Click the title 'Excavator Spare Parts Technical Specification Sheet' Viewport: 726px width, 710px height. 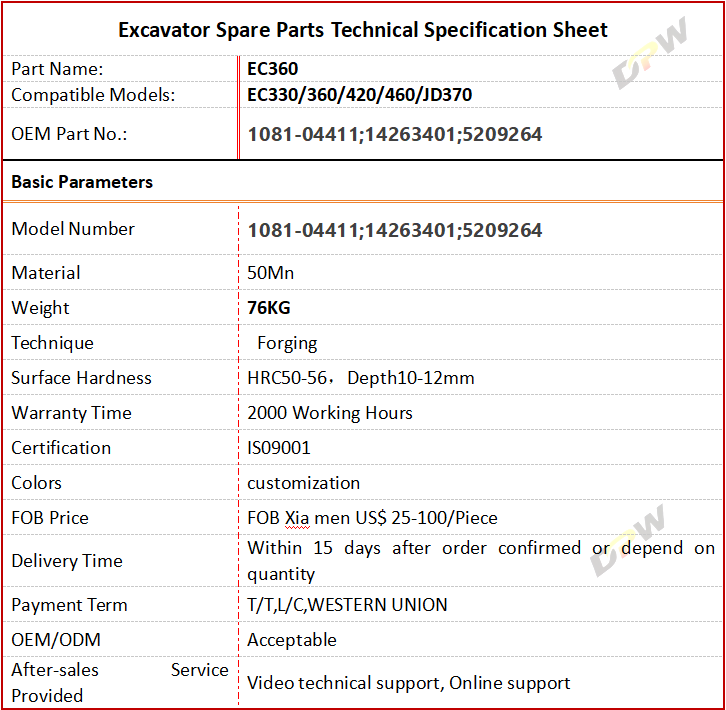tap(363, 31)
